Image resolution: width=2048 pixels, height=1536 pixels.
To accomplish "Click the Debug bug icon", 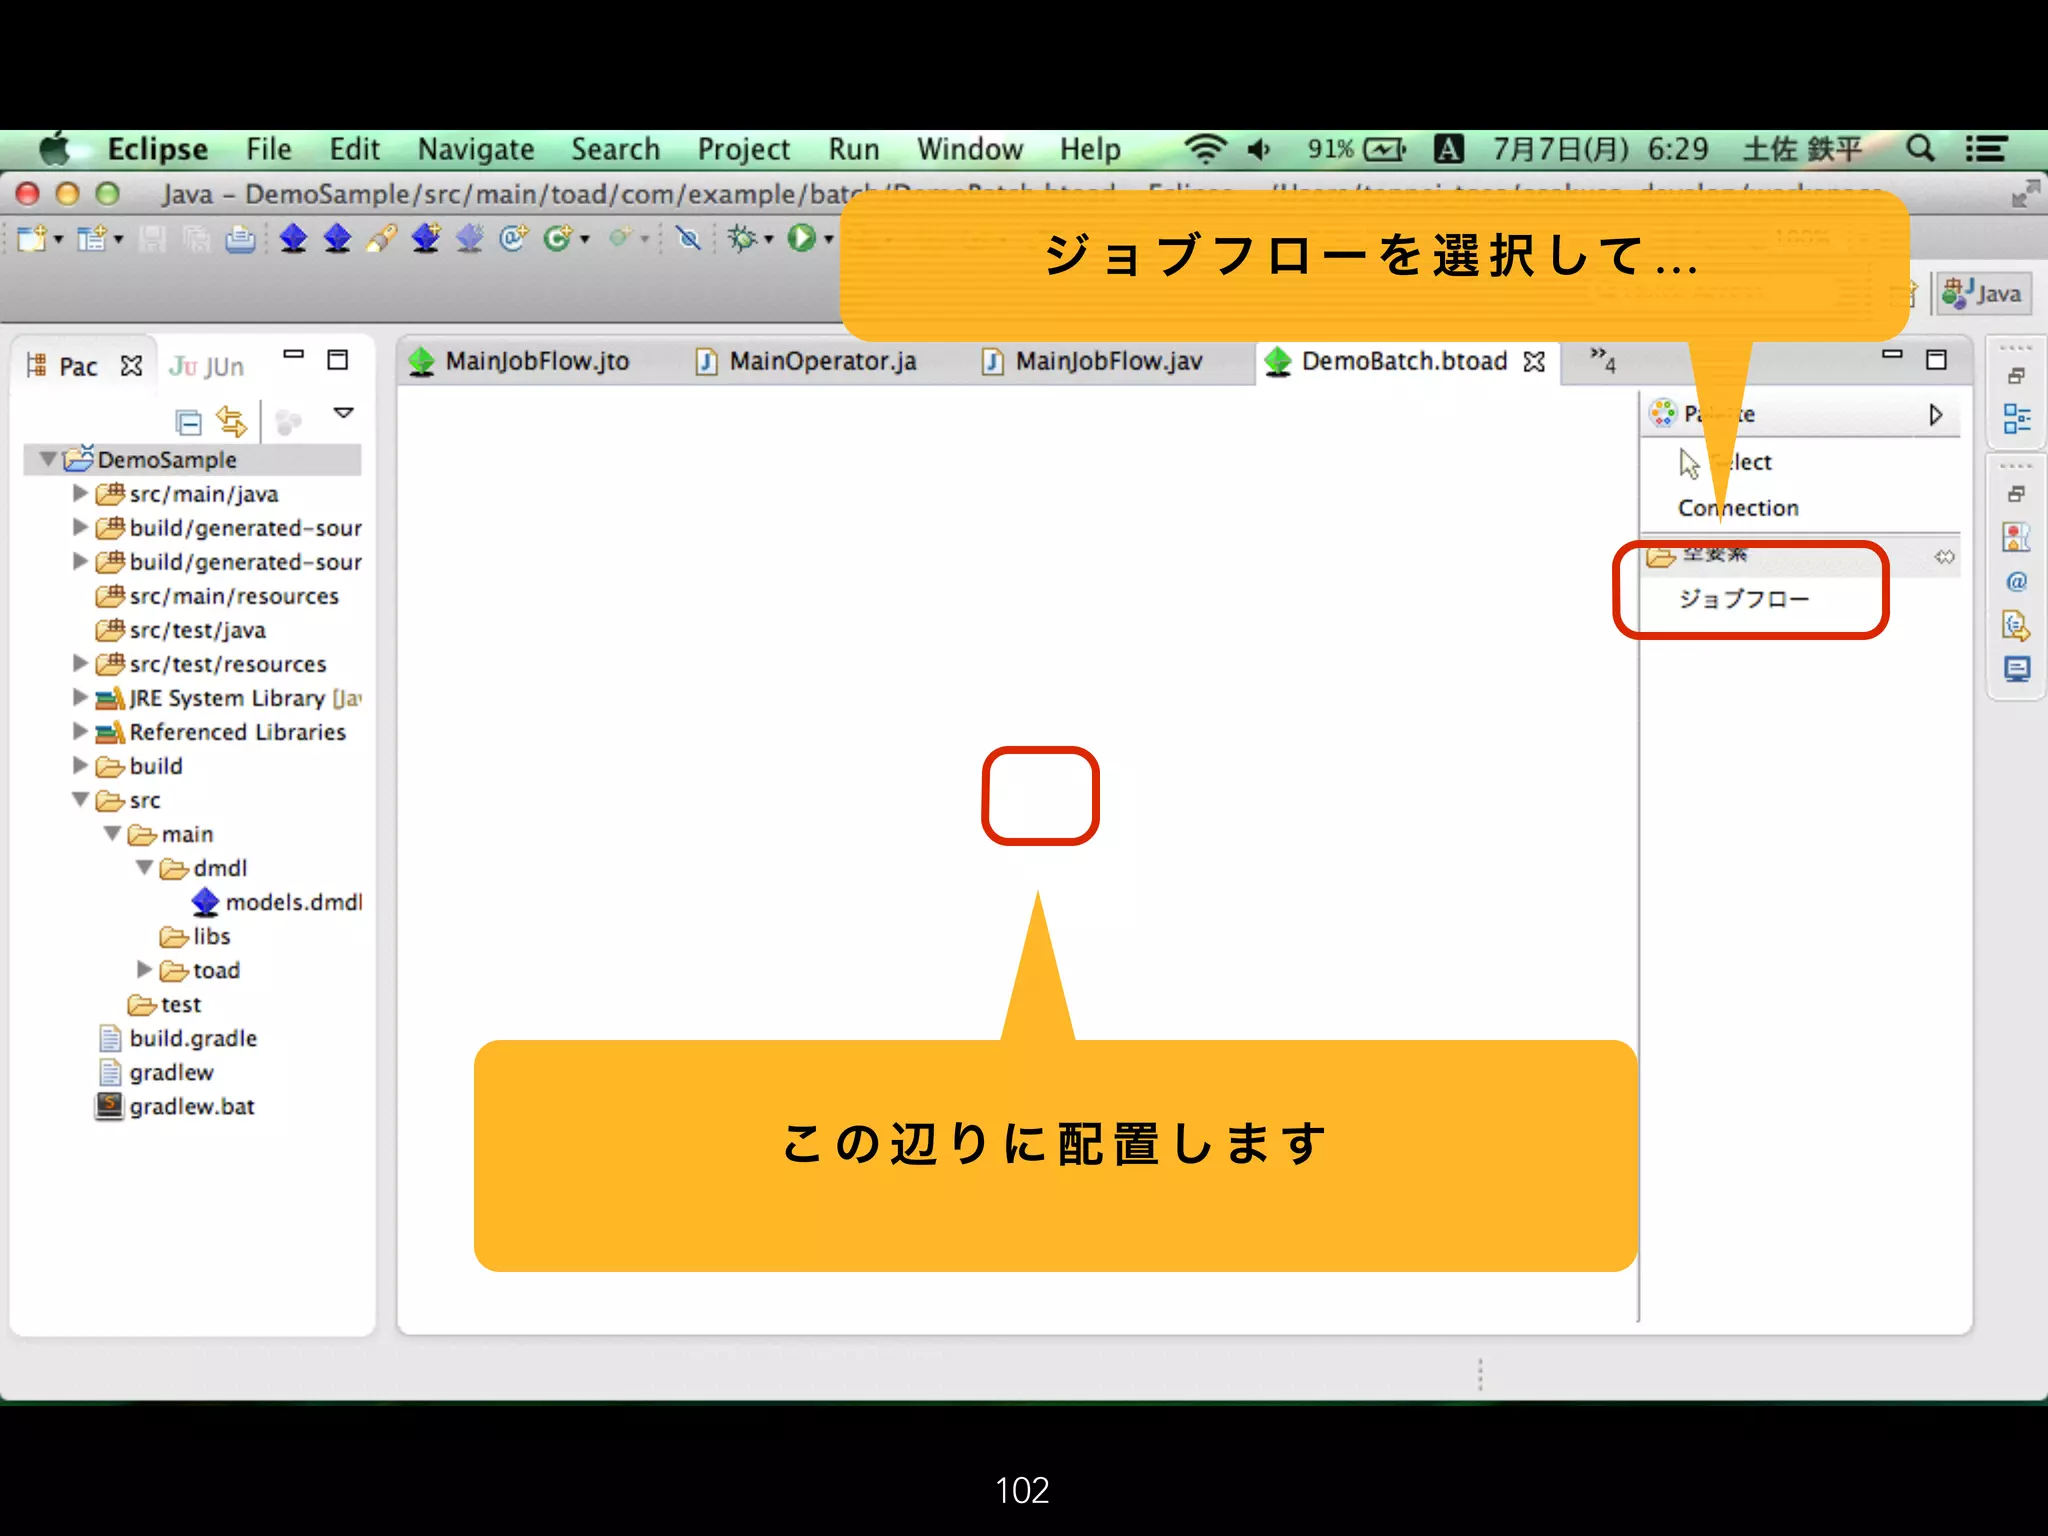I will [x=743, y=238].
